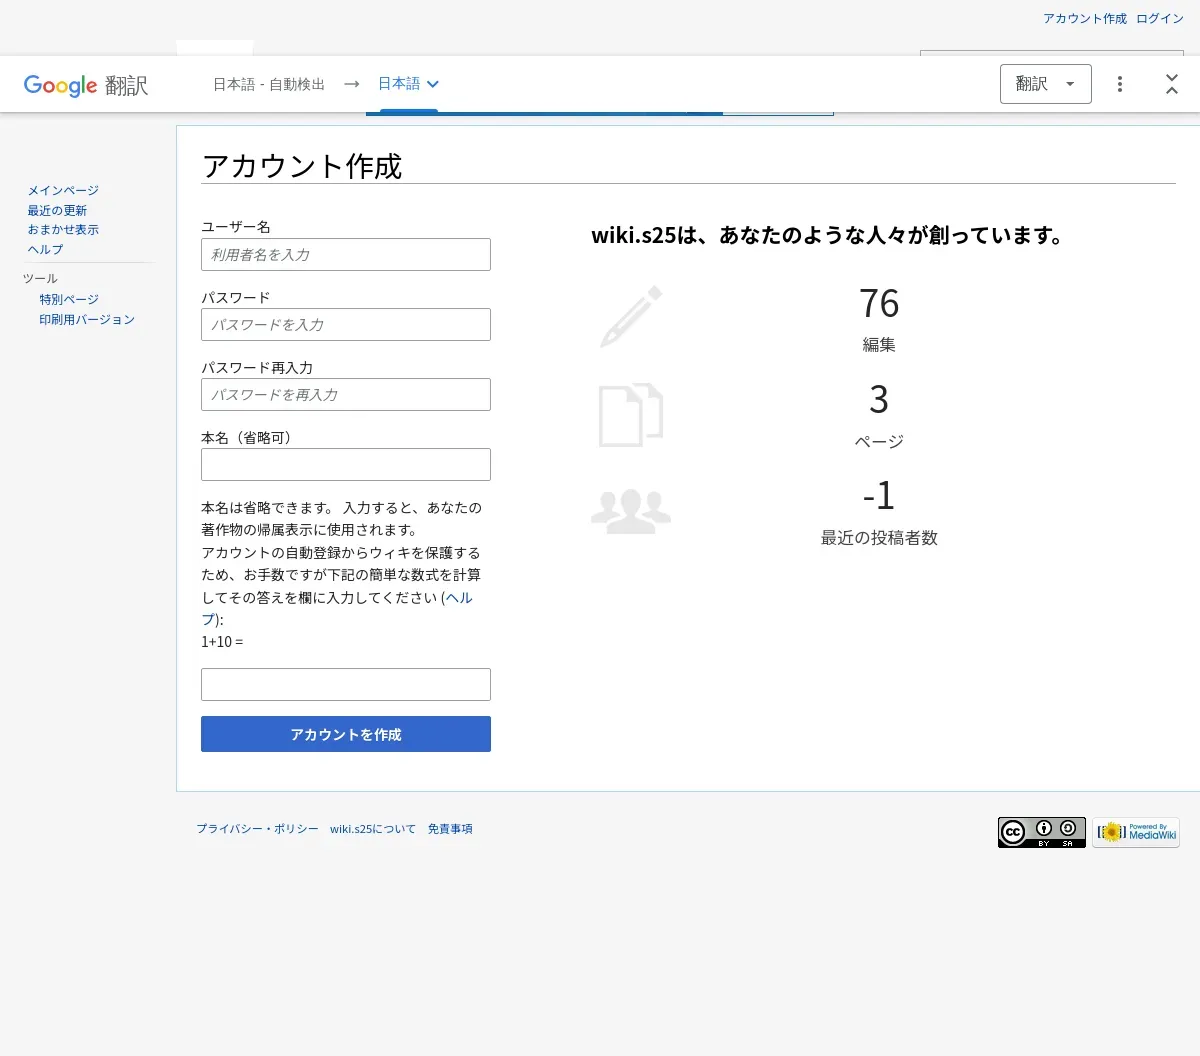Open the three-dot translate options menu
Viewport: 1200px width, 1056px height.
click(1119, 84)
